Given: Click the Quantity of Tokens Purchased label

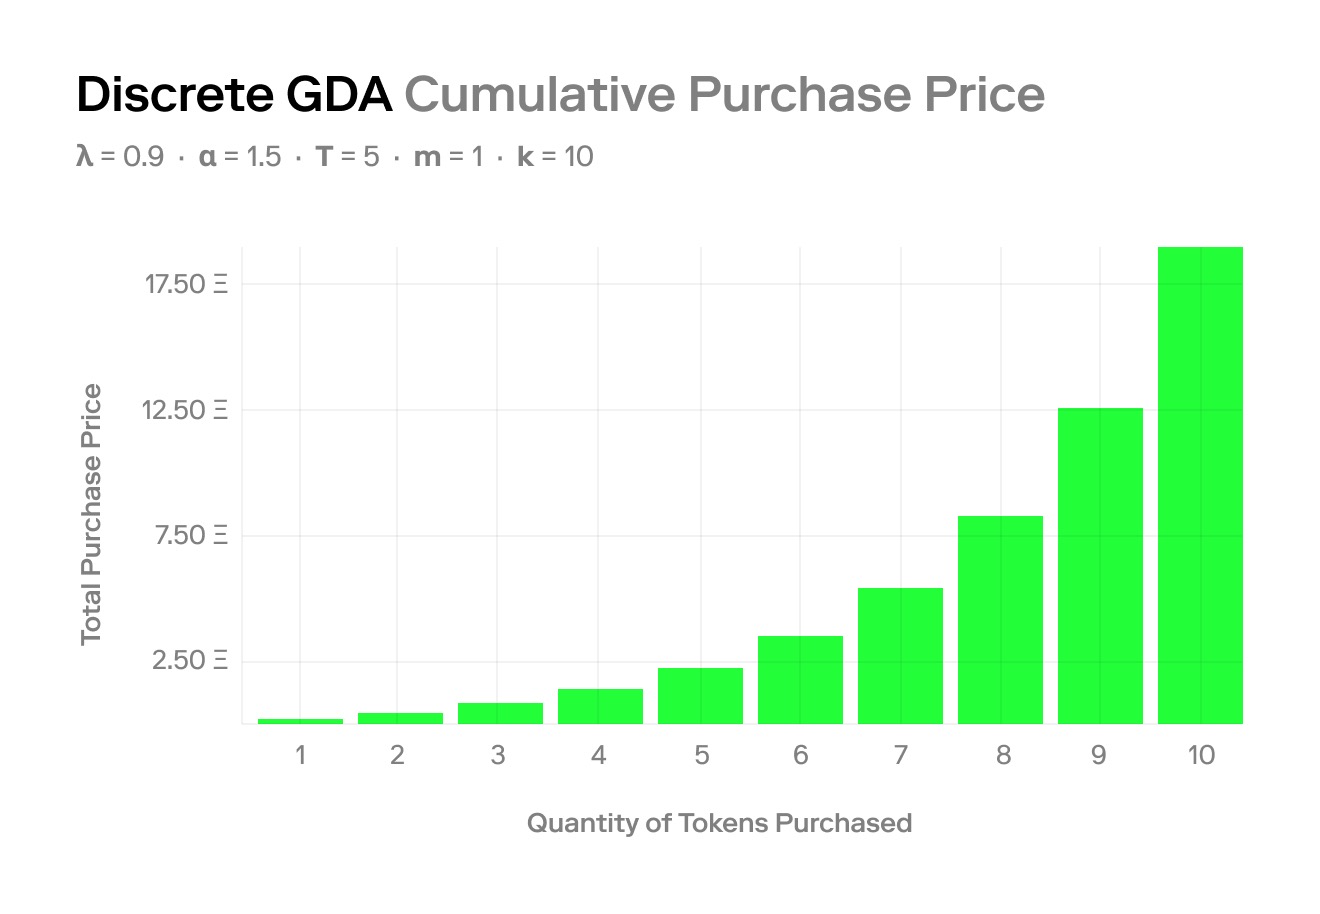Looking at the screenshot, I should click(720, 824).
